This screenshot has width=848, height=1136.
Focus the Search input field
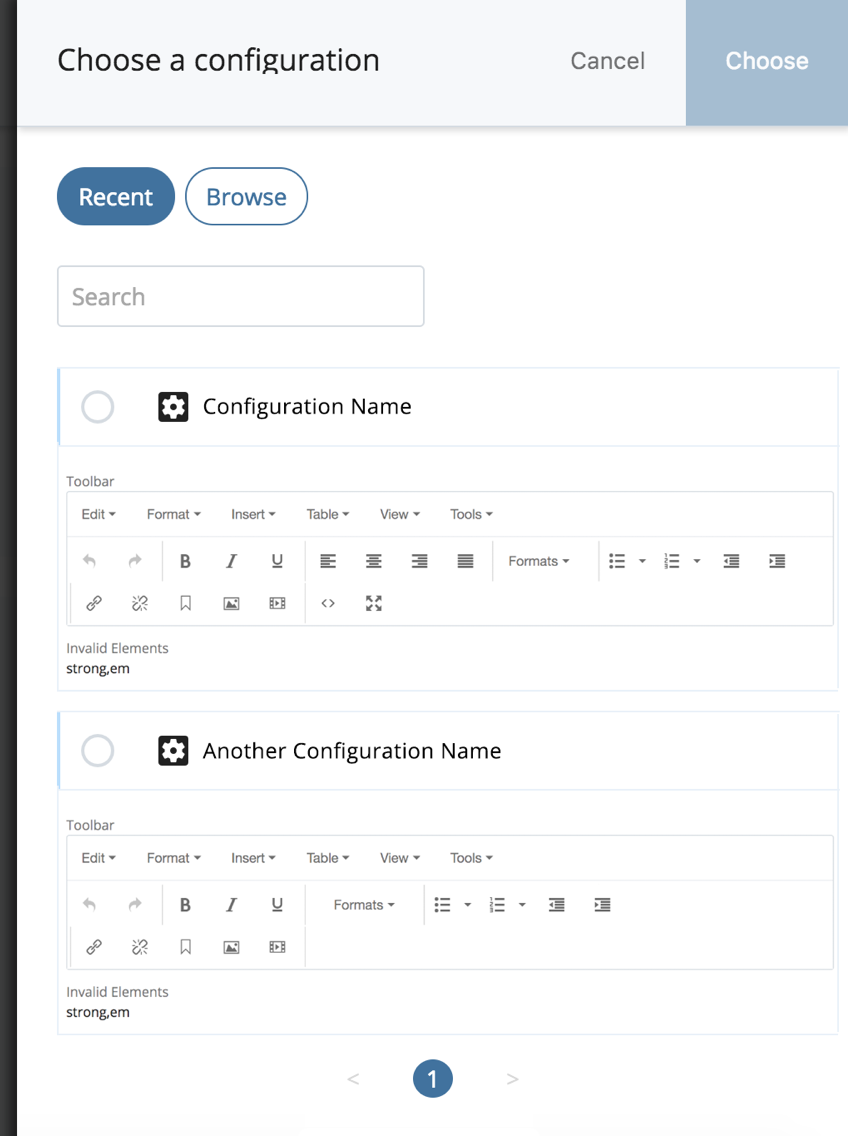[x=241, y=296]
